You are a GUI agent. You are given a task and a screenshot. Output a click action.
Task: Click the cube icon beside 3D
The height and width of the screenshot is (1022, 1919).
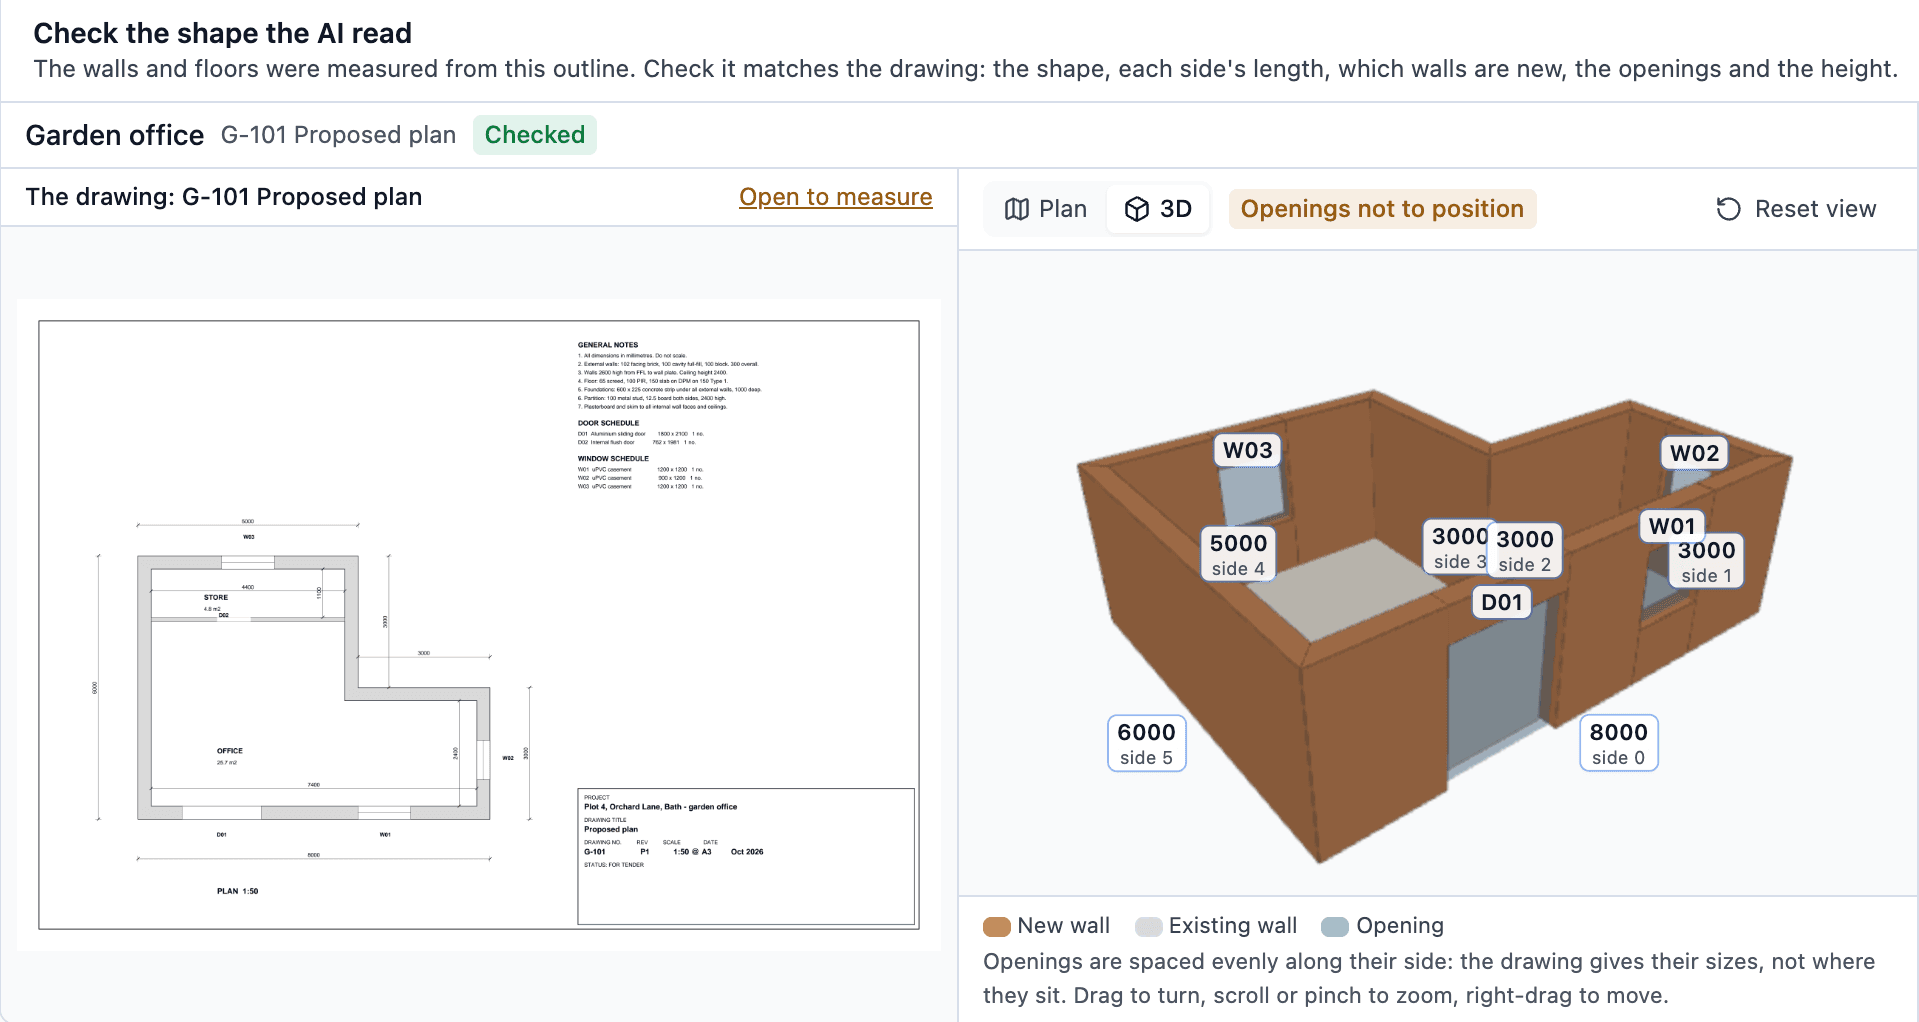tap(1137, 209)
